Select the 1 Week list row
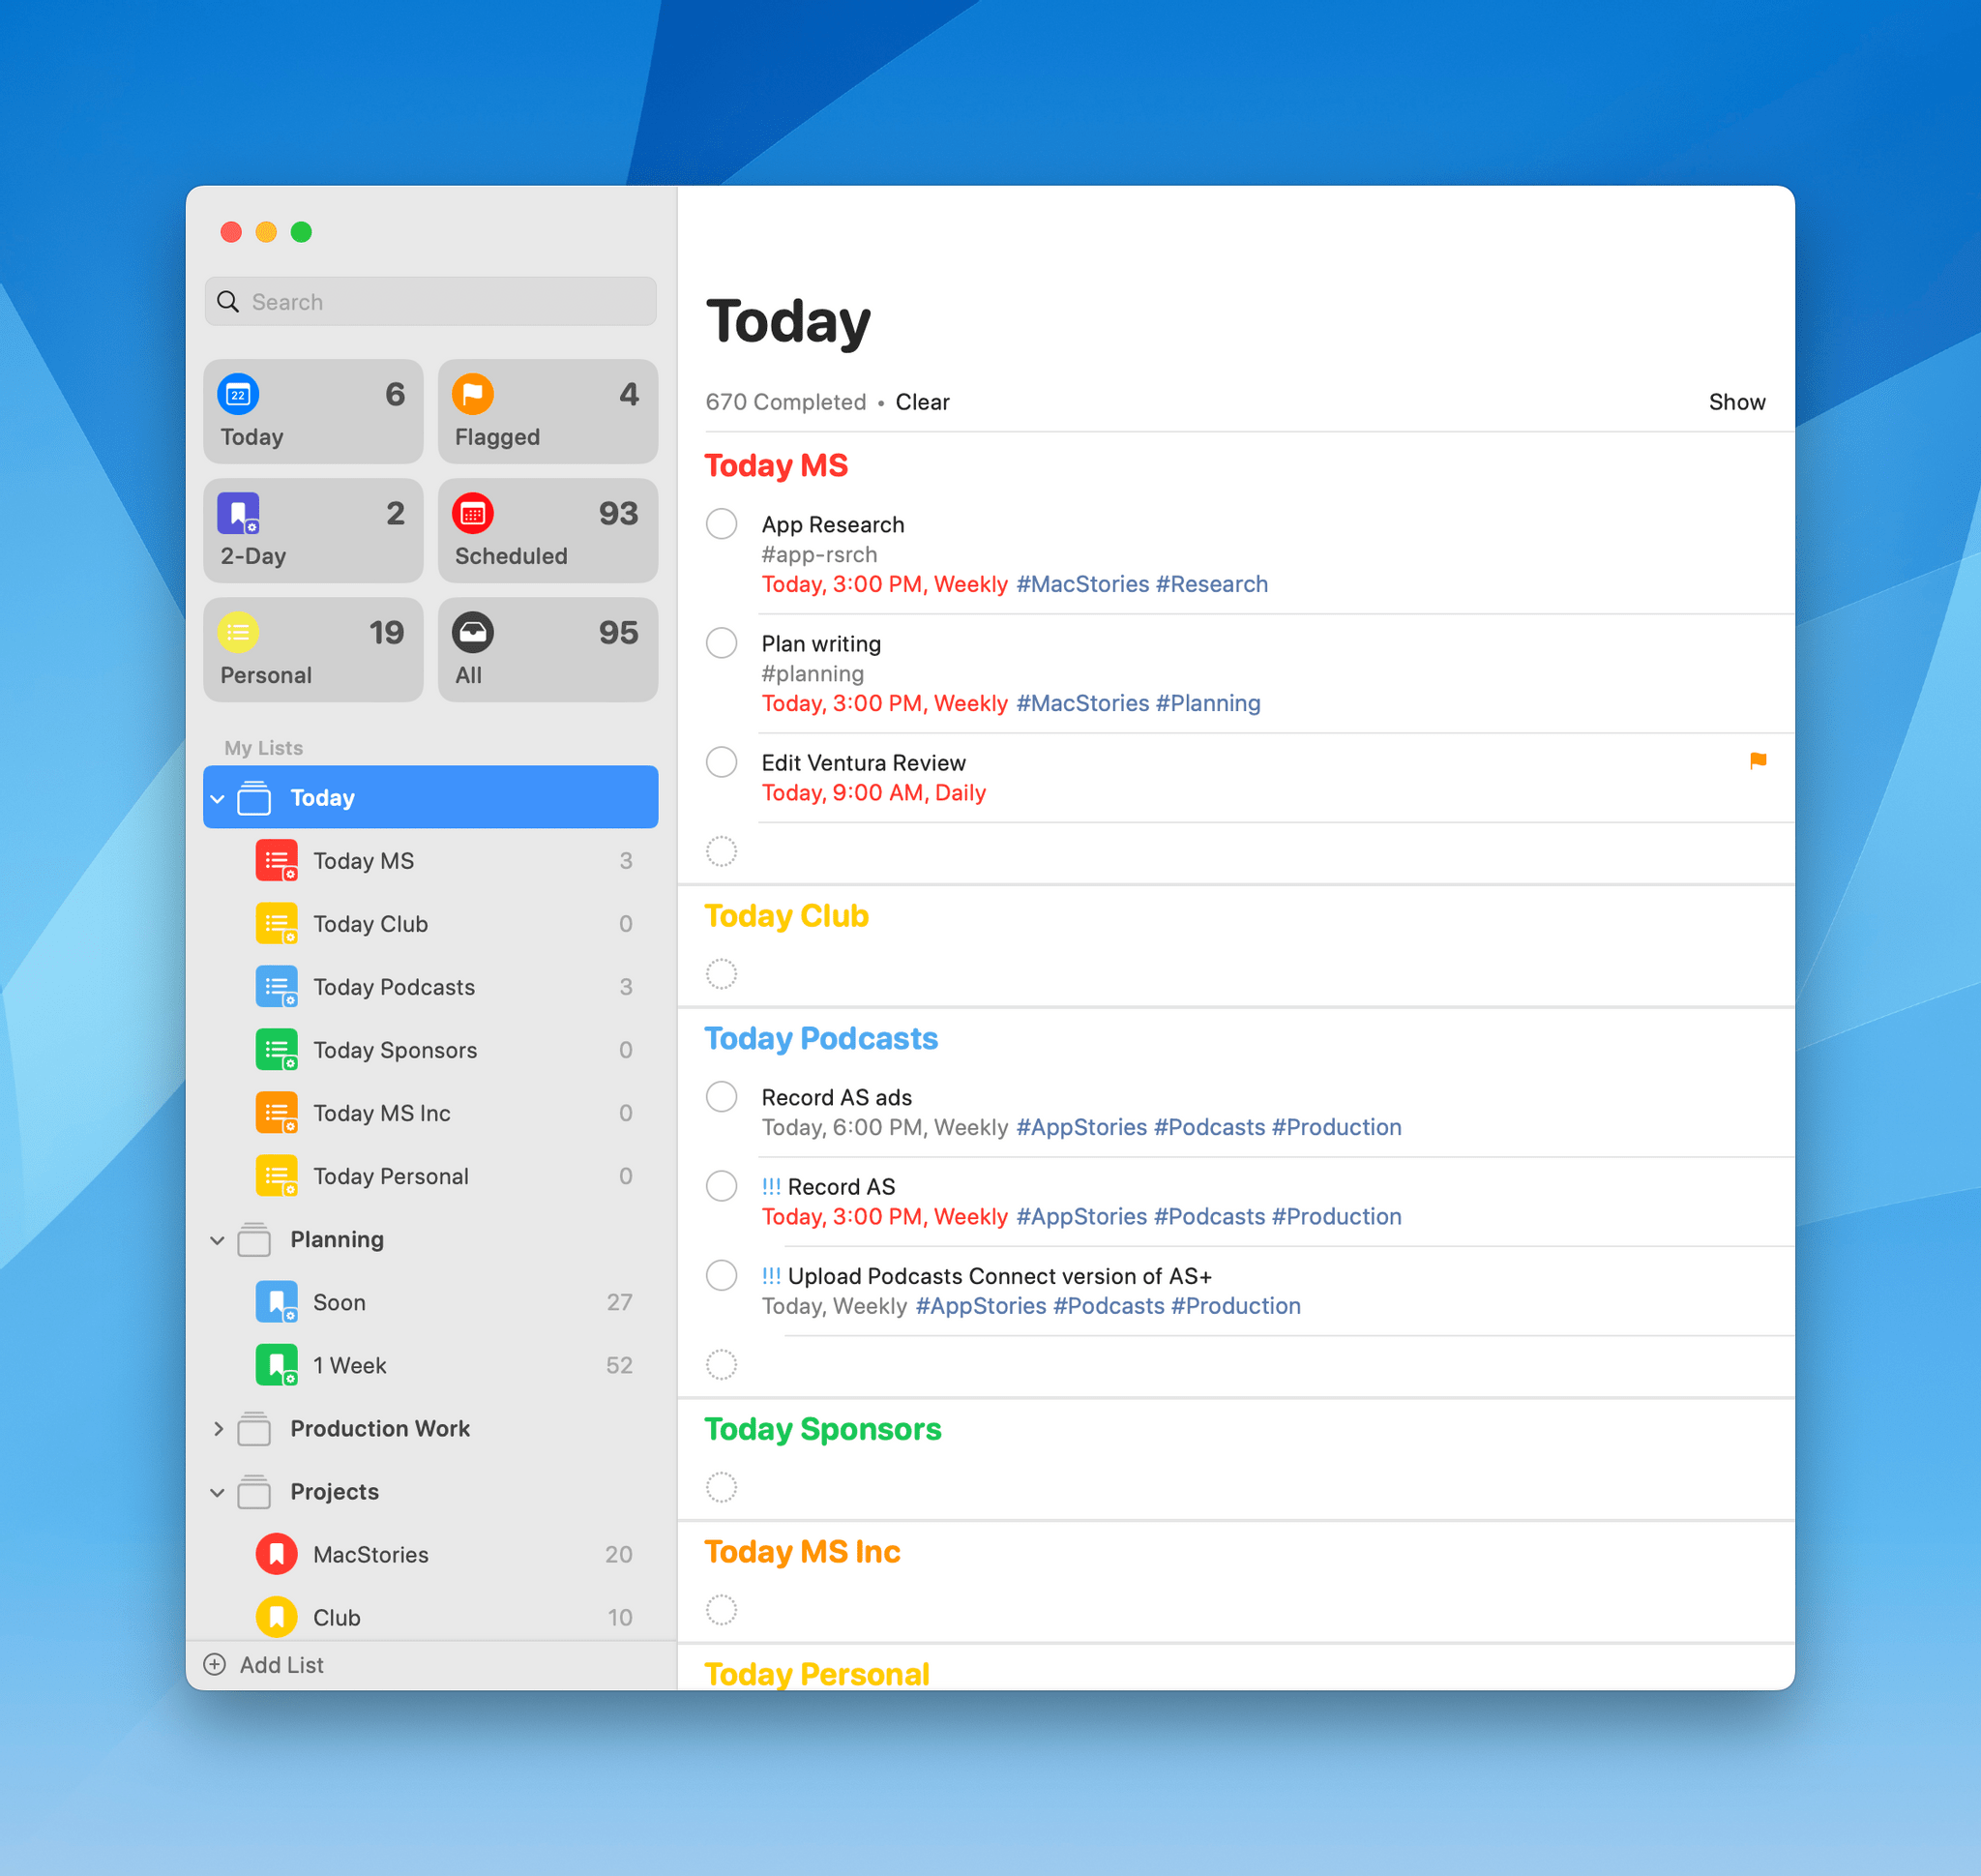This screenshot has width=1981, height=1876. 430,1365
